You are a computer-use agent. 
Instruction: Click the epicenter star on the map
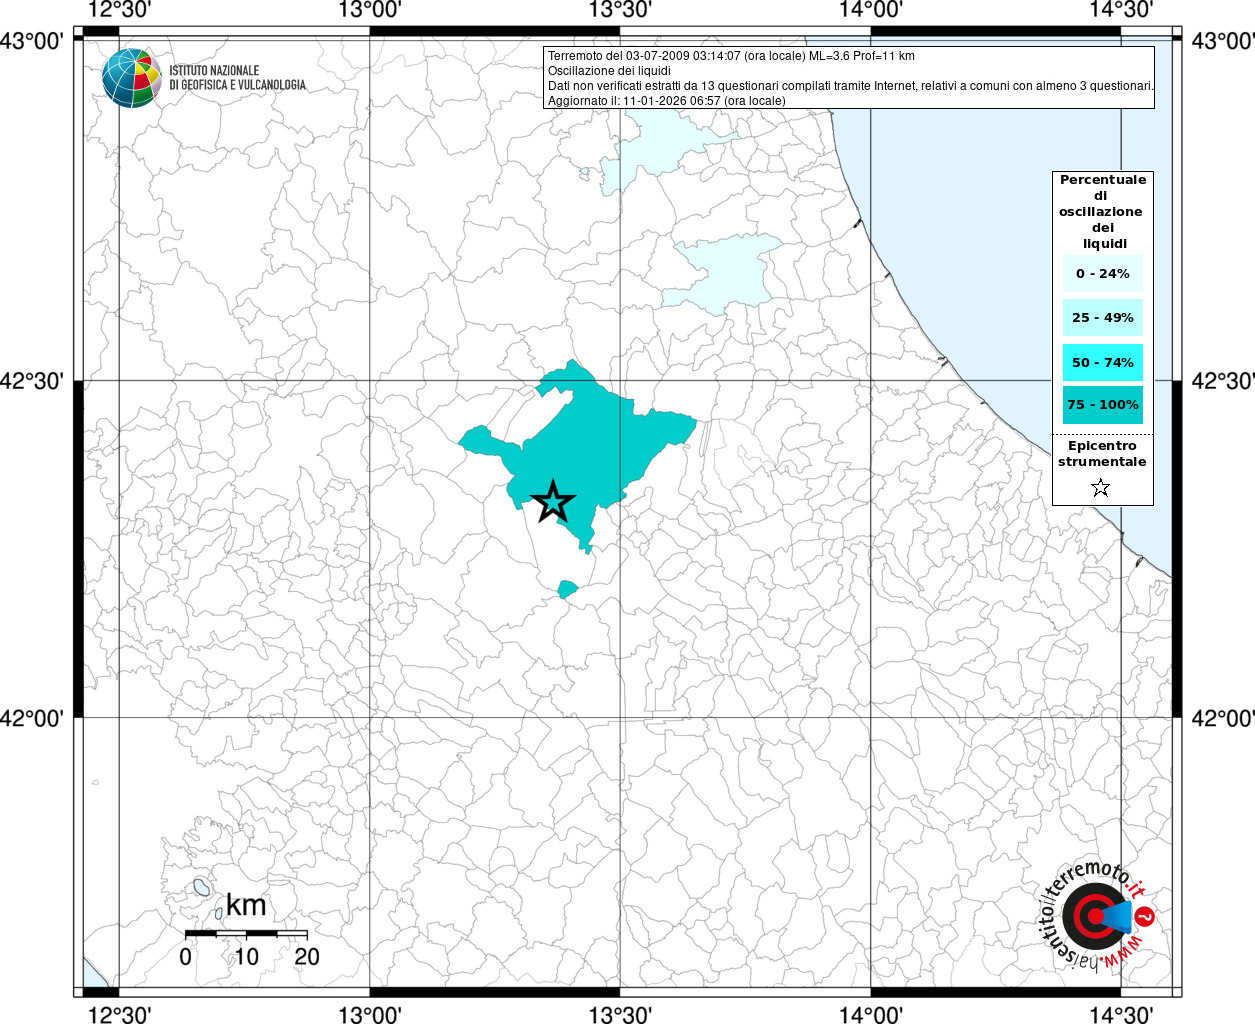pos(552,502)
